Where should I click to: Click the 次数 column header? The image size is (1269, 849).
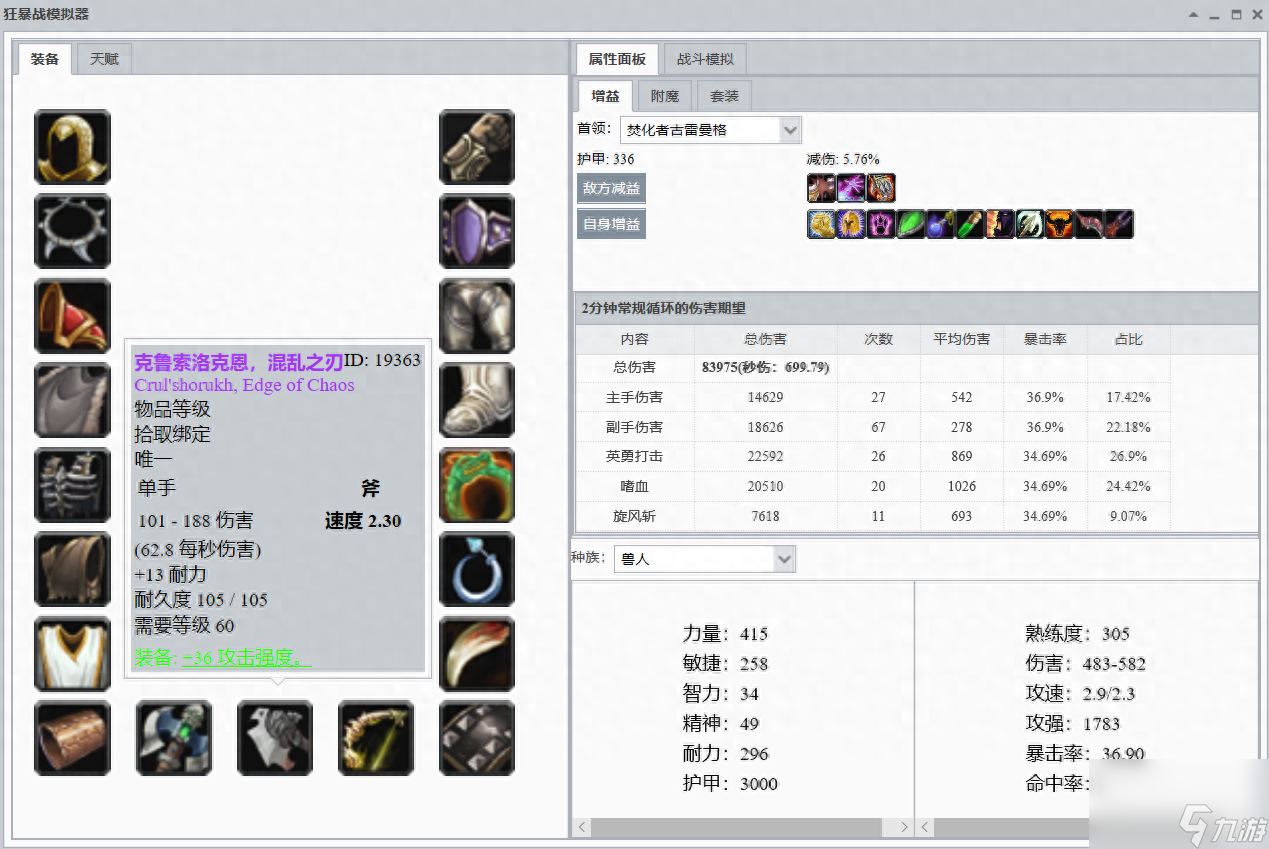click(878, 340)
